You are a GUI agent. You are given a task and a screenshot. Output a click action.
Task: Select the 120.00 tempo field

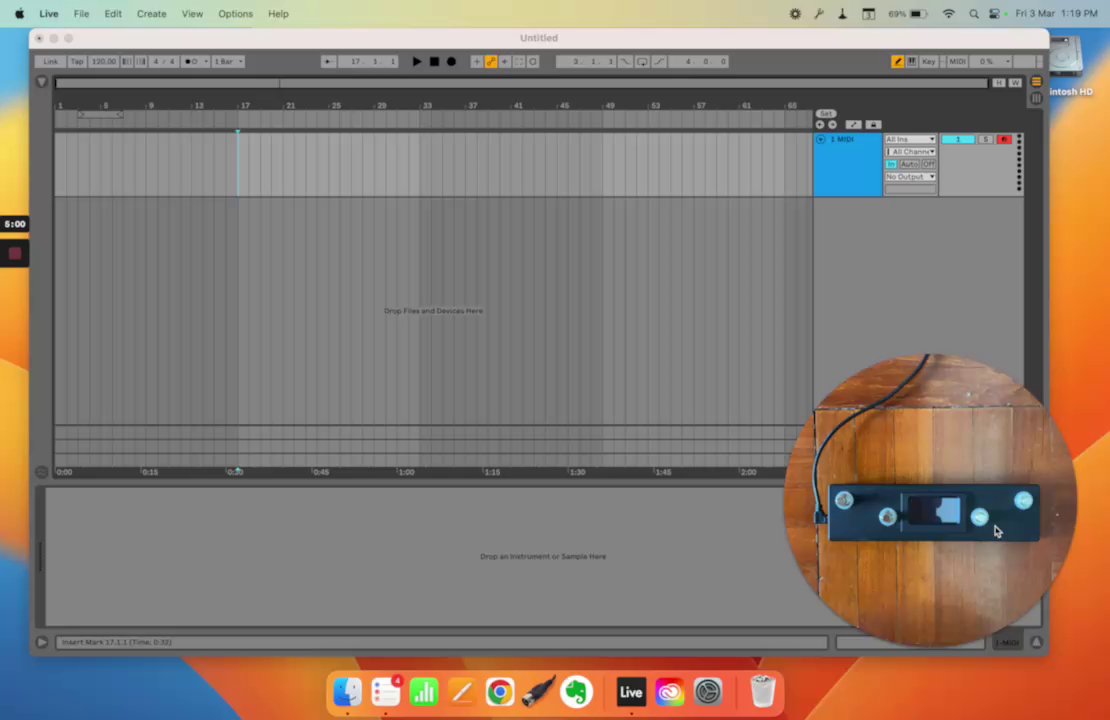click(103, 62)
